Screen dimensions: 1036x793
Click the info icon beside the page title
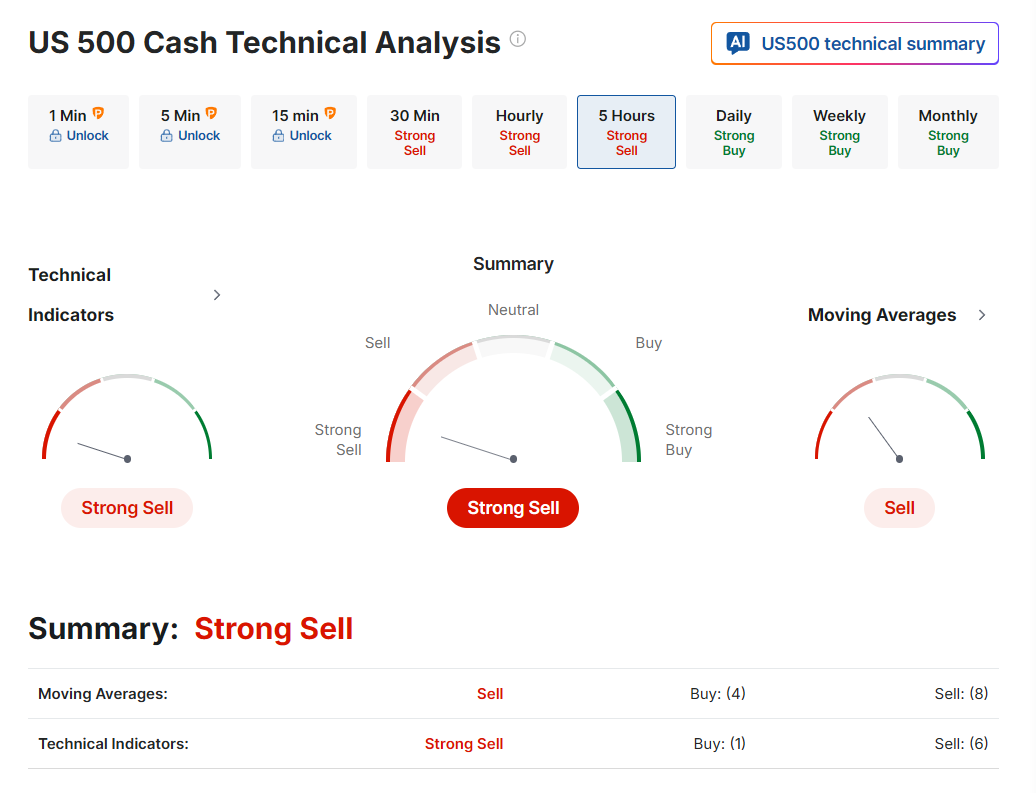pyautogui.click(x=518, y=39)
